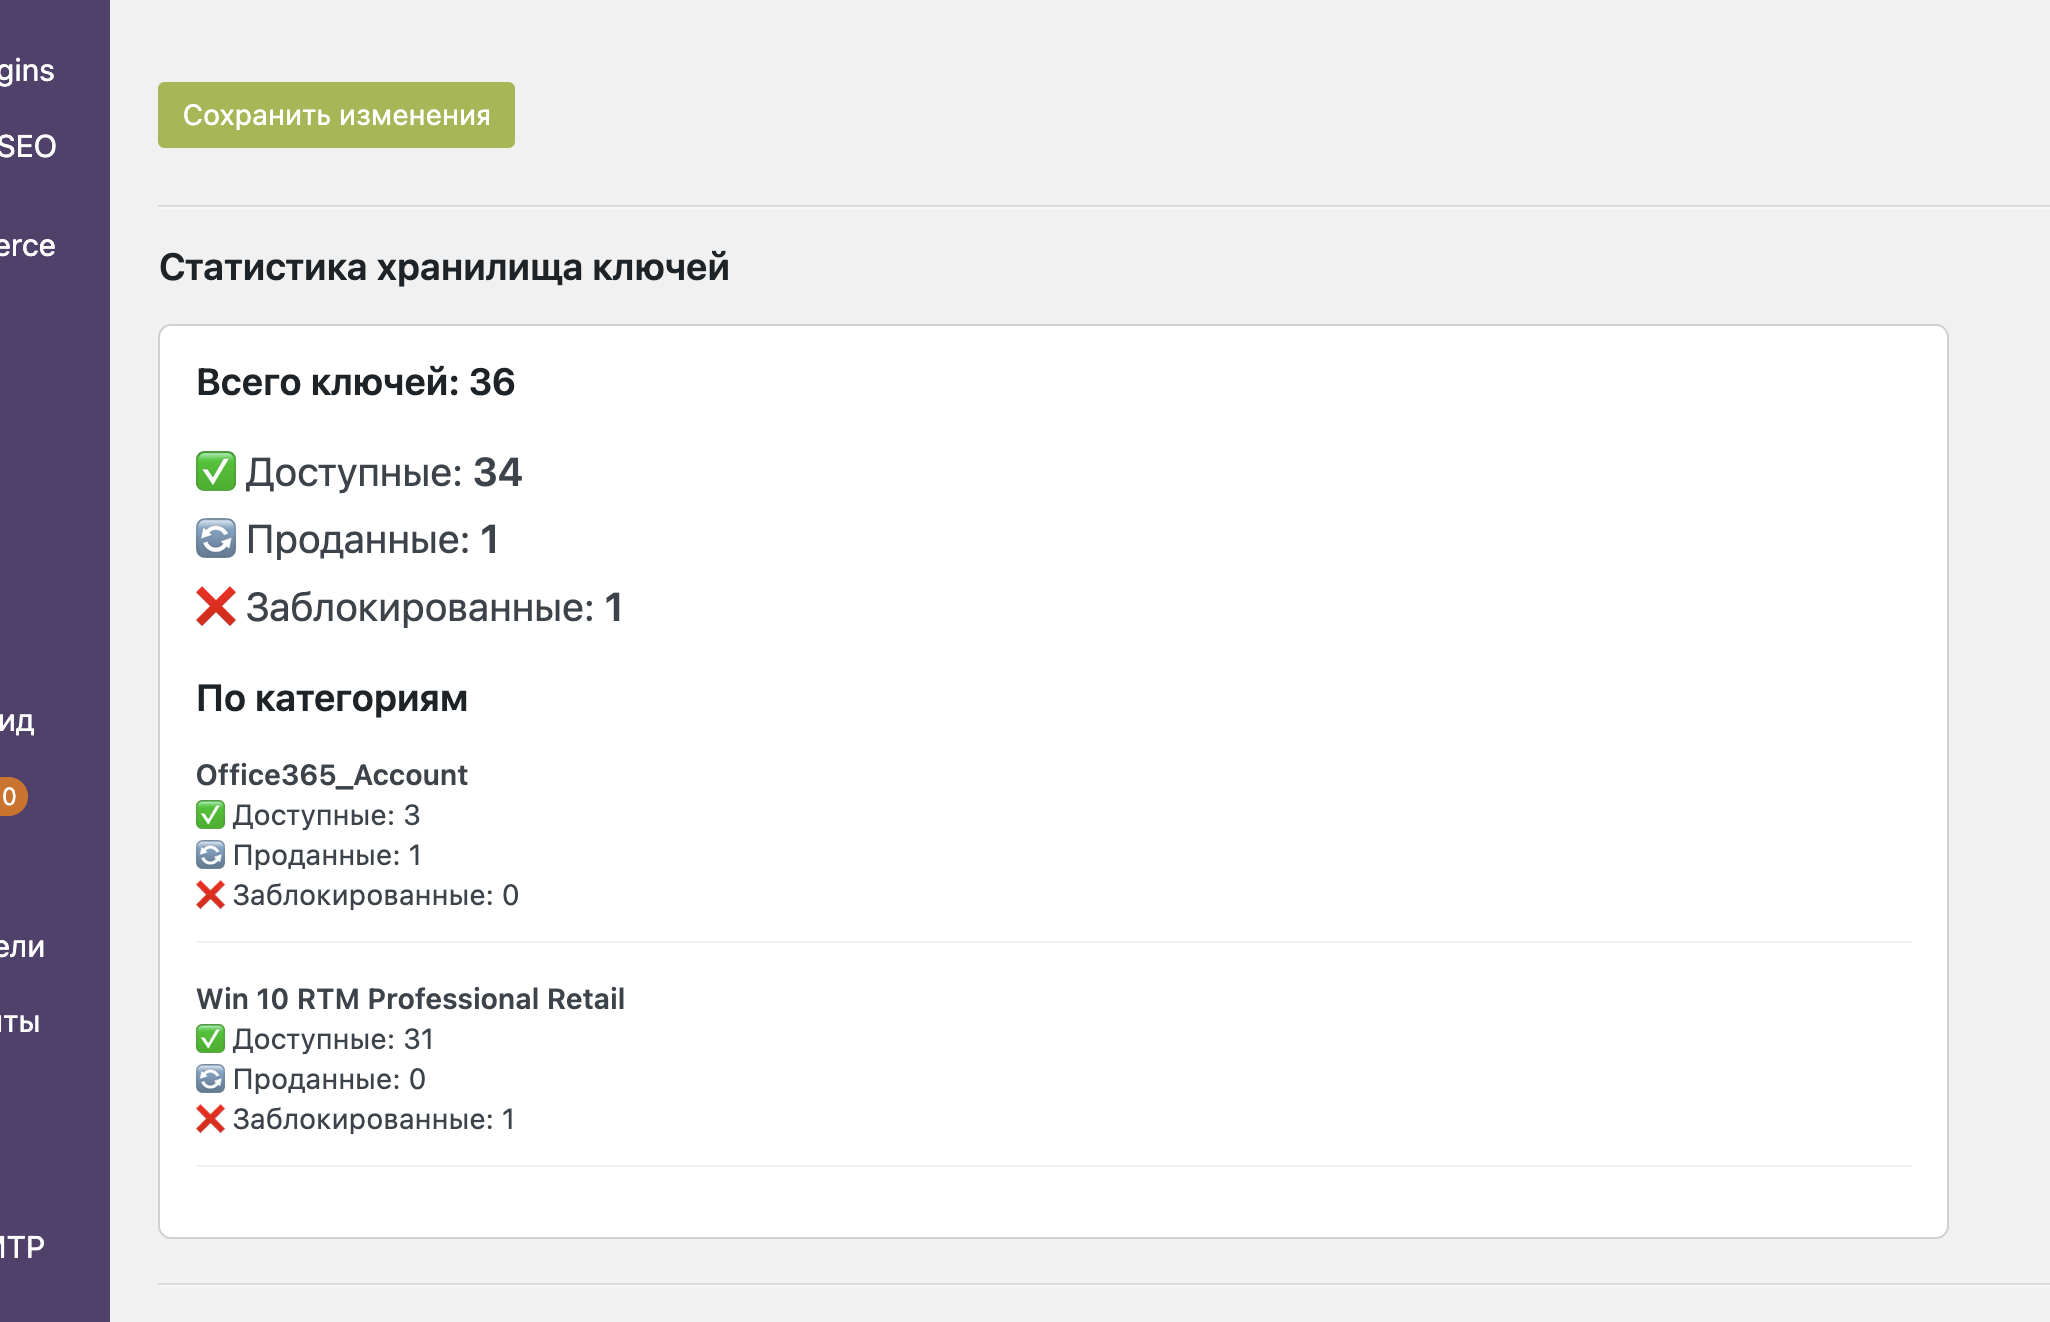Image resolution: width=2050 pixels, height=1322 pixels.
Task: Click the green checkmark next to Доступные: 34
Action: point(215,472)
